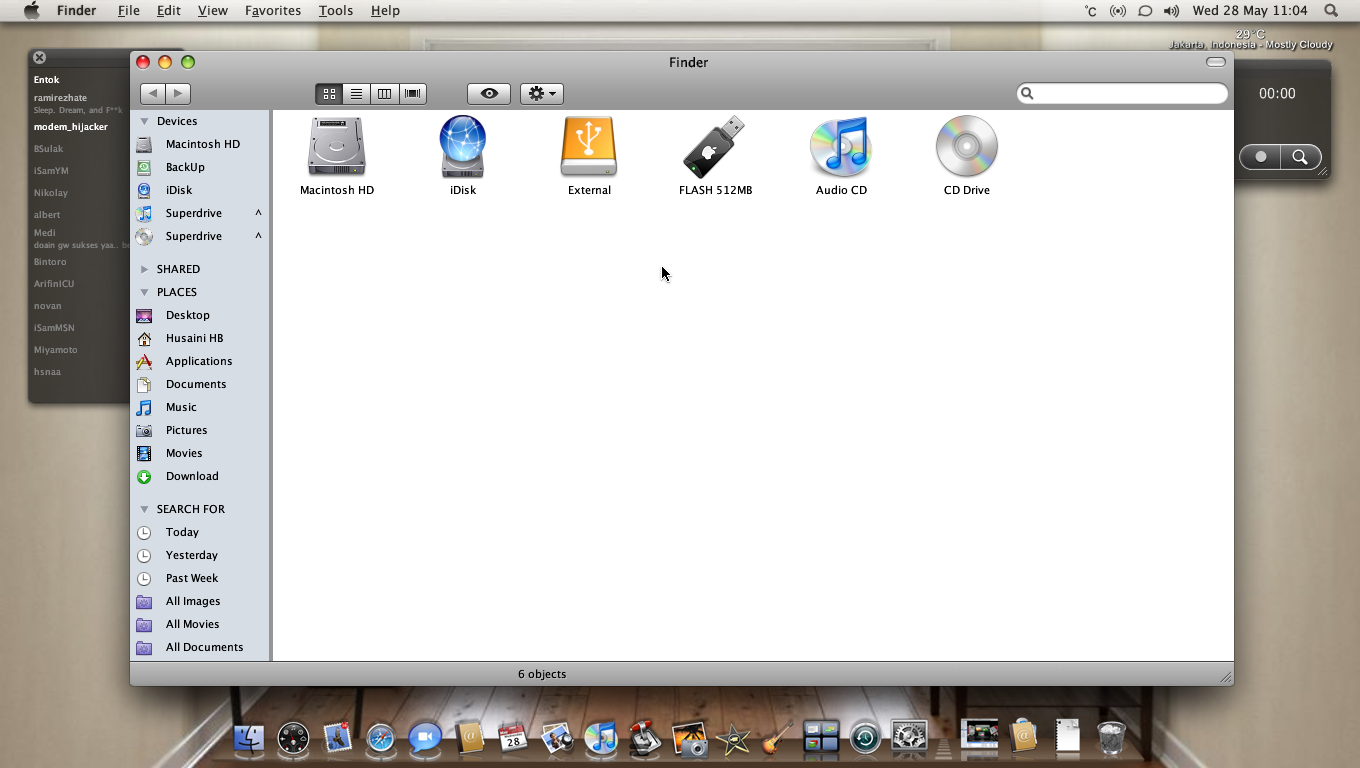
Task: Collapse the SEARCH FOR sidebar section
Action: pyautogui.click(x=144, y=509)
